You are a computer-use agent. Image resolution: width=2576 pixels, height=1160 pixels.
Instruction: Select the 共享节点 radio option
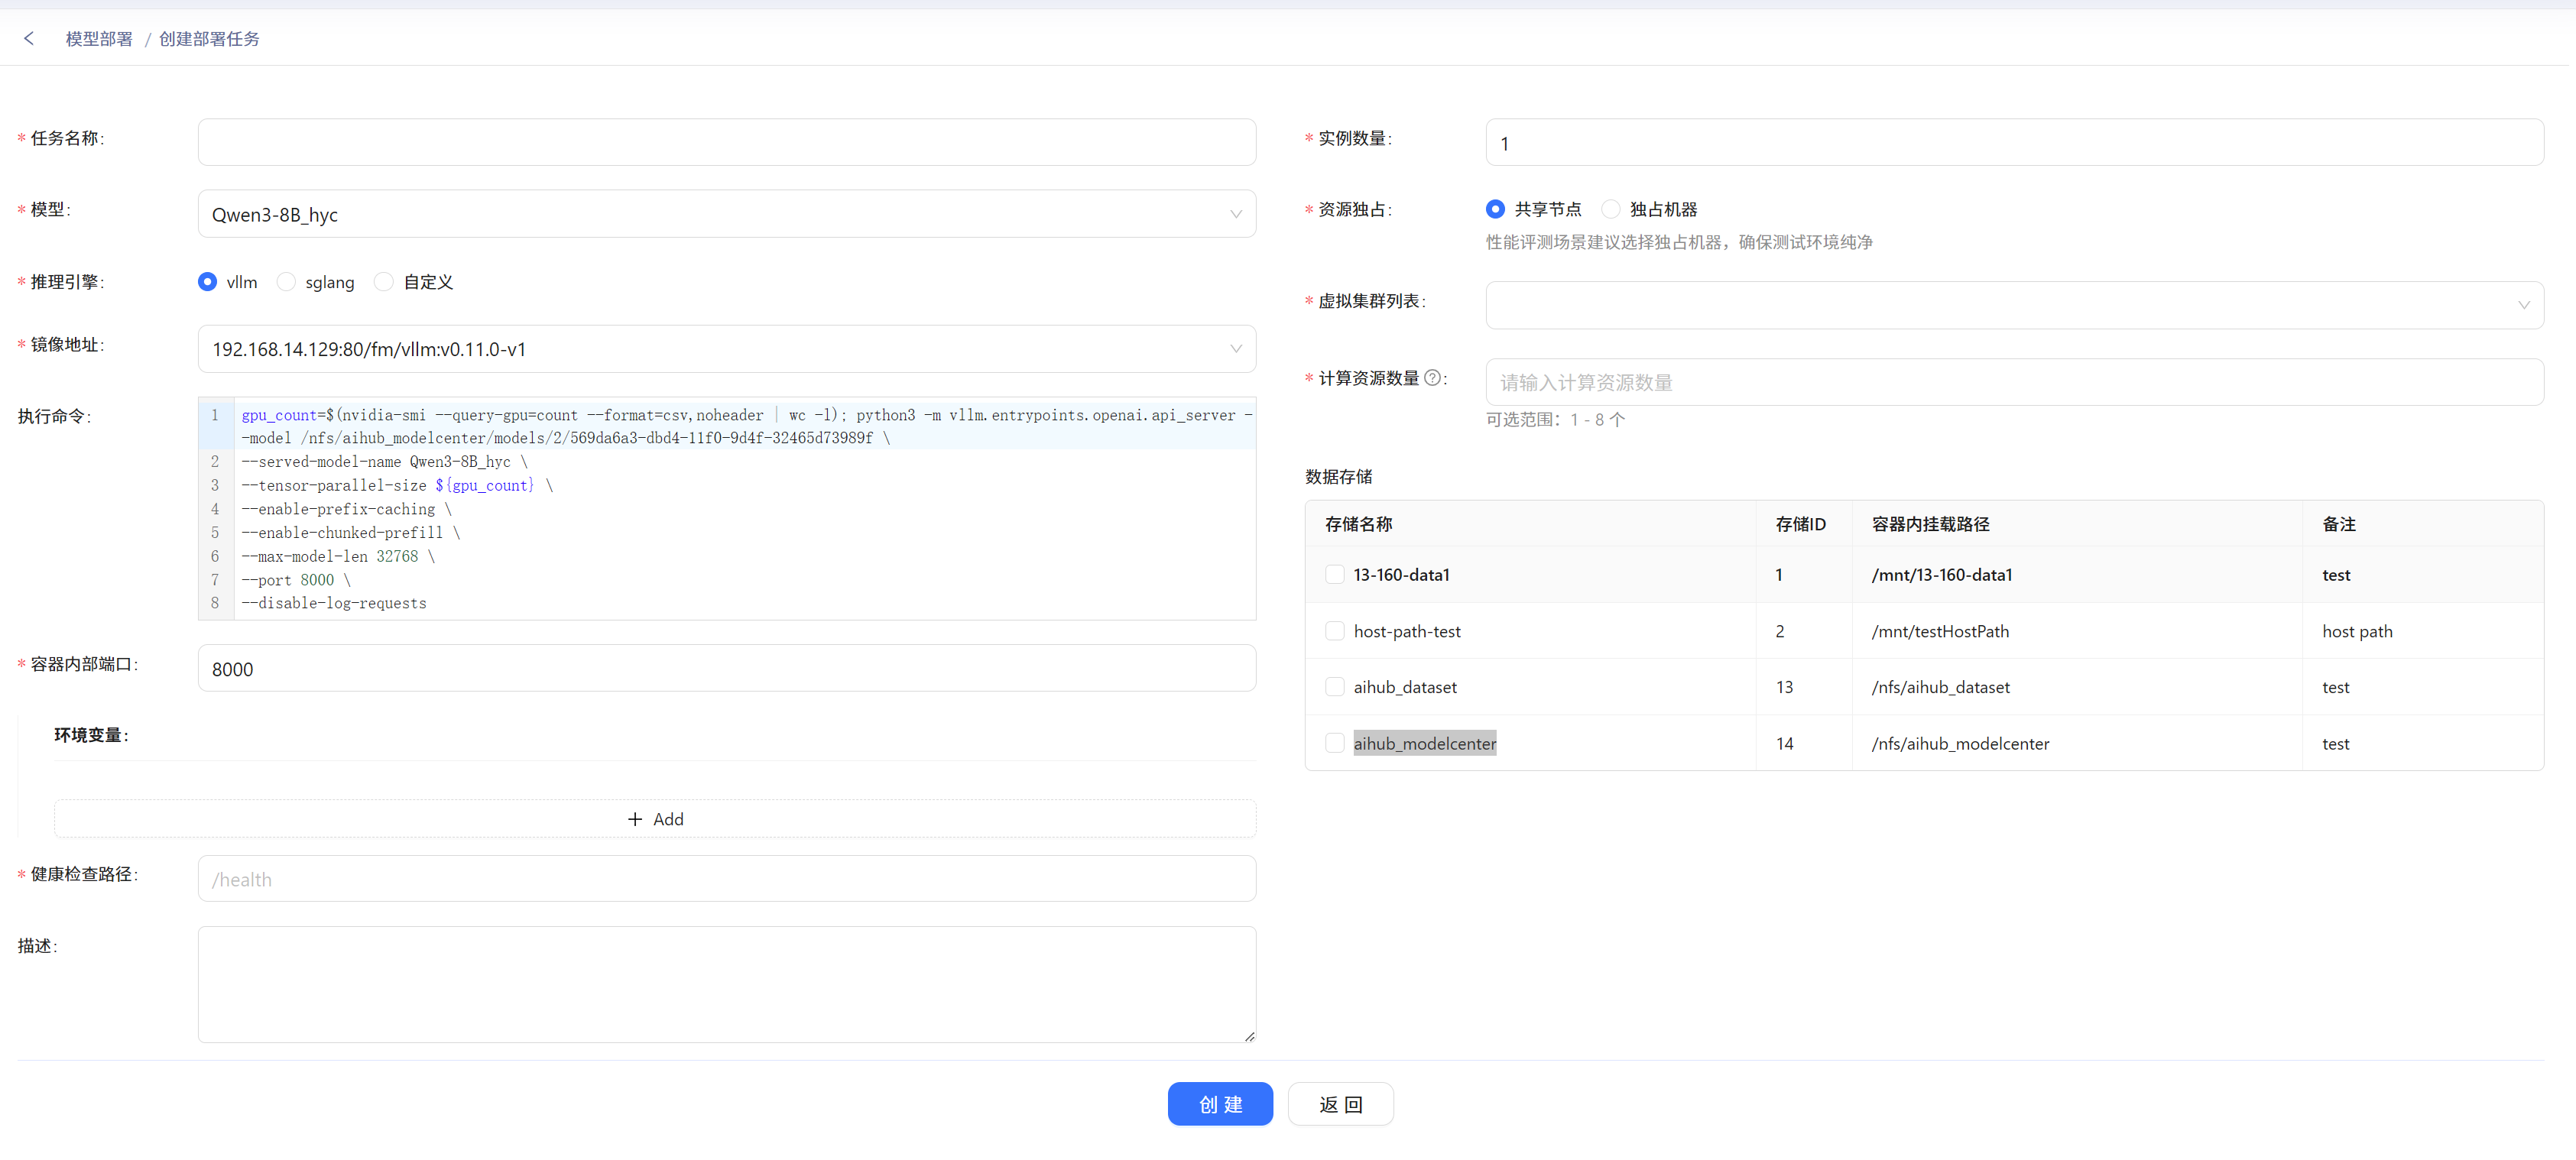click(x=1495, y=209)
